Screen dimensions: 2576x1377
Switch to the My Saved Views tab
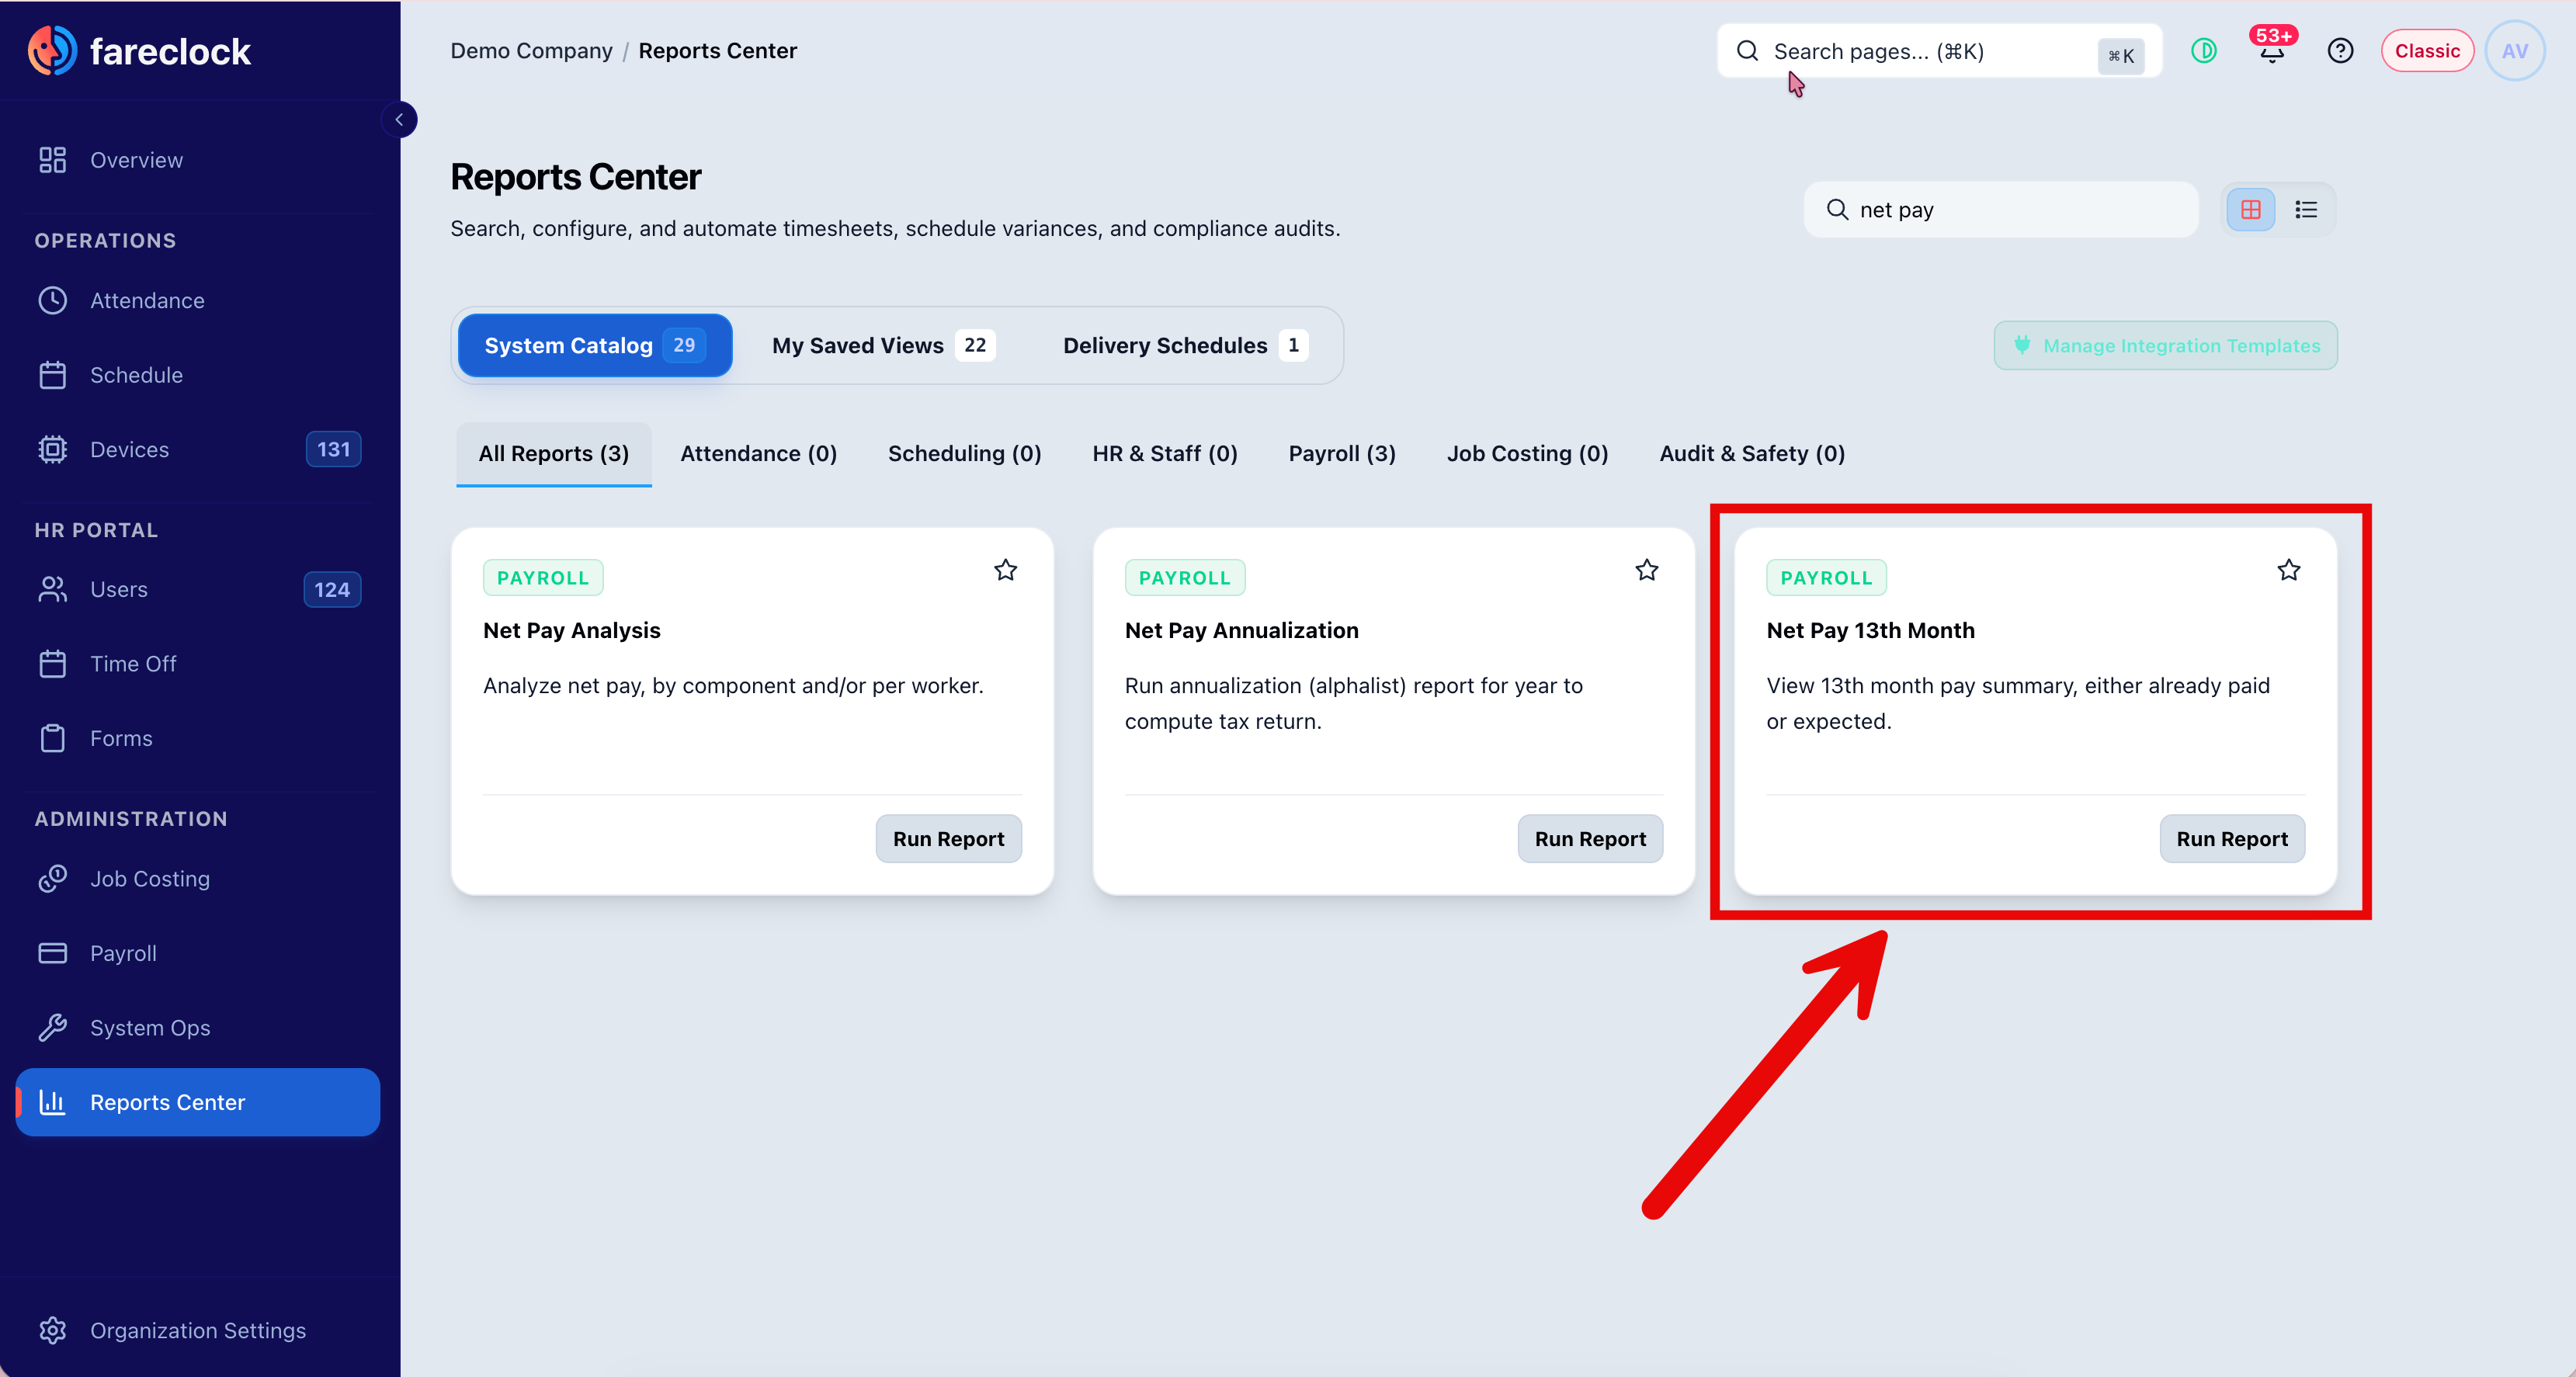[x=882, y=345]
